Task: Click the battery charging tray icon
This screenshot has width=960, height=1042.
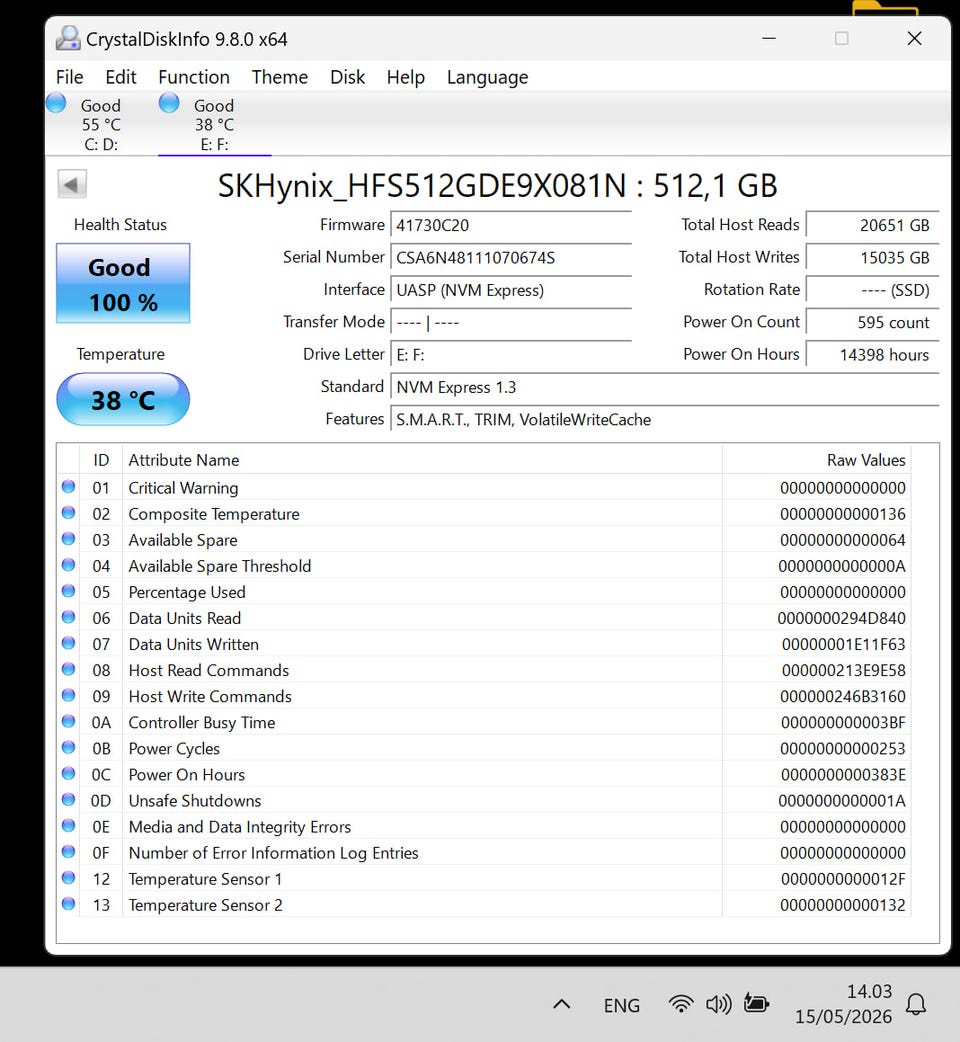Action: (756, 1003)
